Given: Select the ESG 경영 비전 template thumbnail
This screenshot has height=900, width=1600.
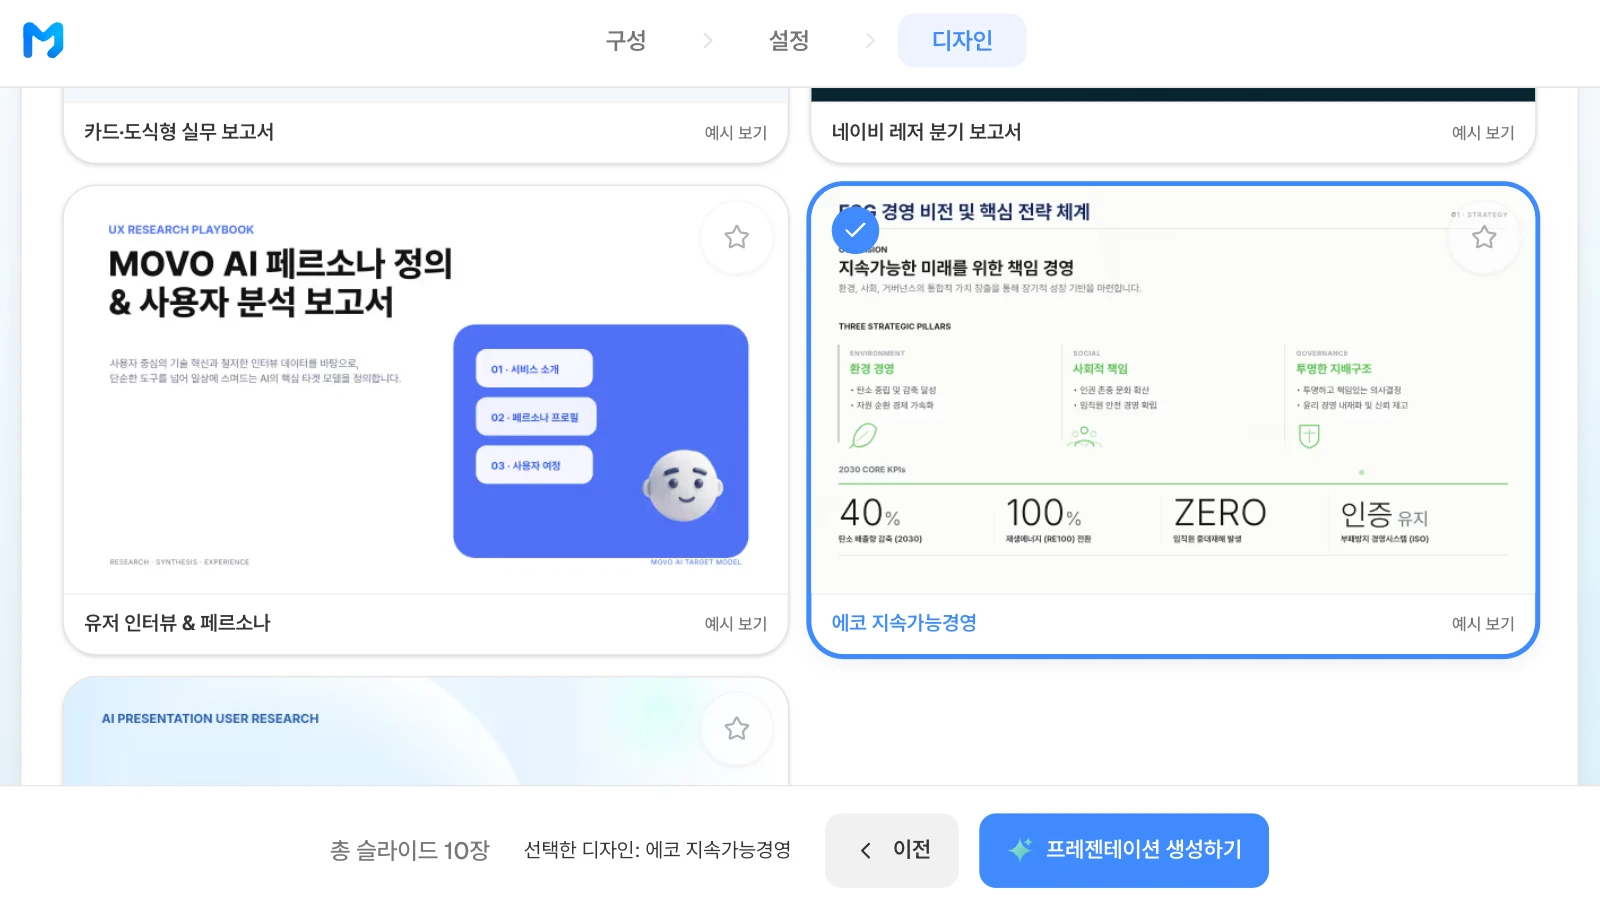Looking at the screenshot, I should (1173, 390).
